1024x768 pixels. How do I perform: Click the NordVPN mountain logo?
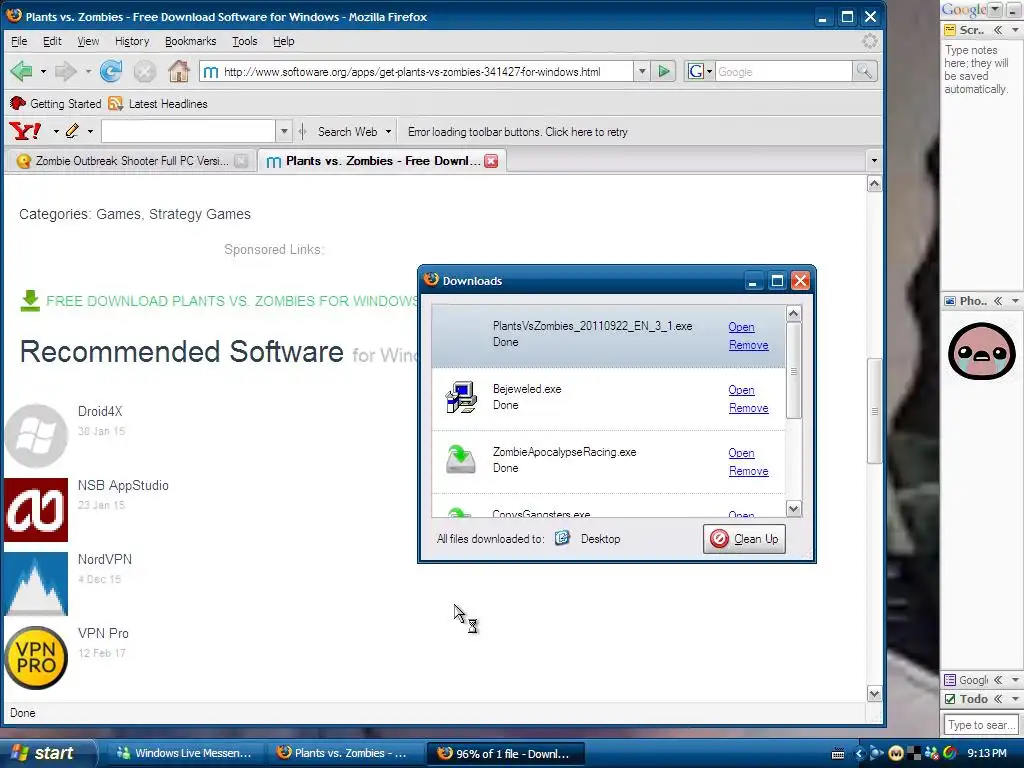[x=36, y=584]
